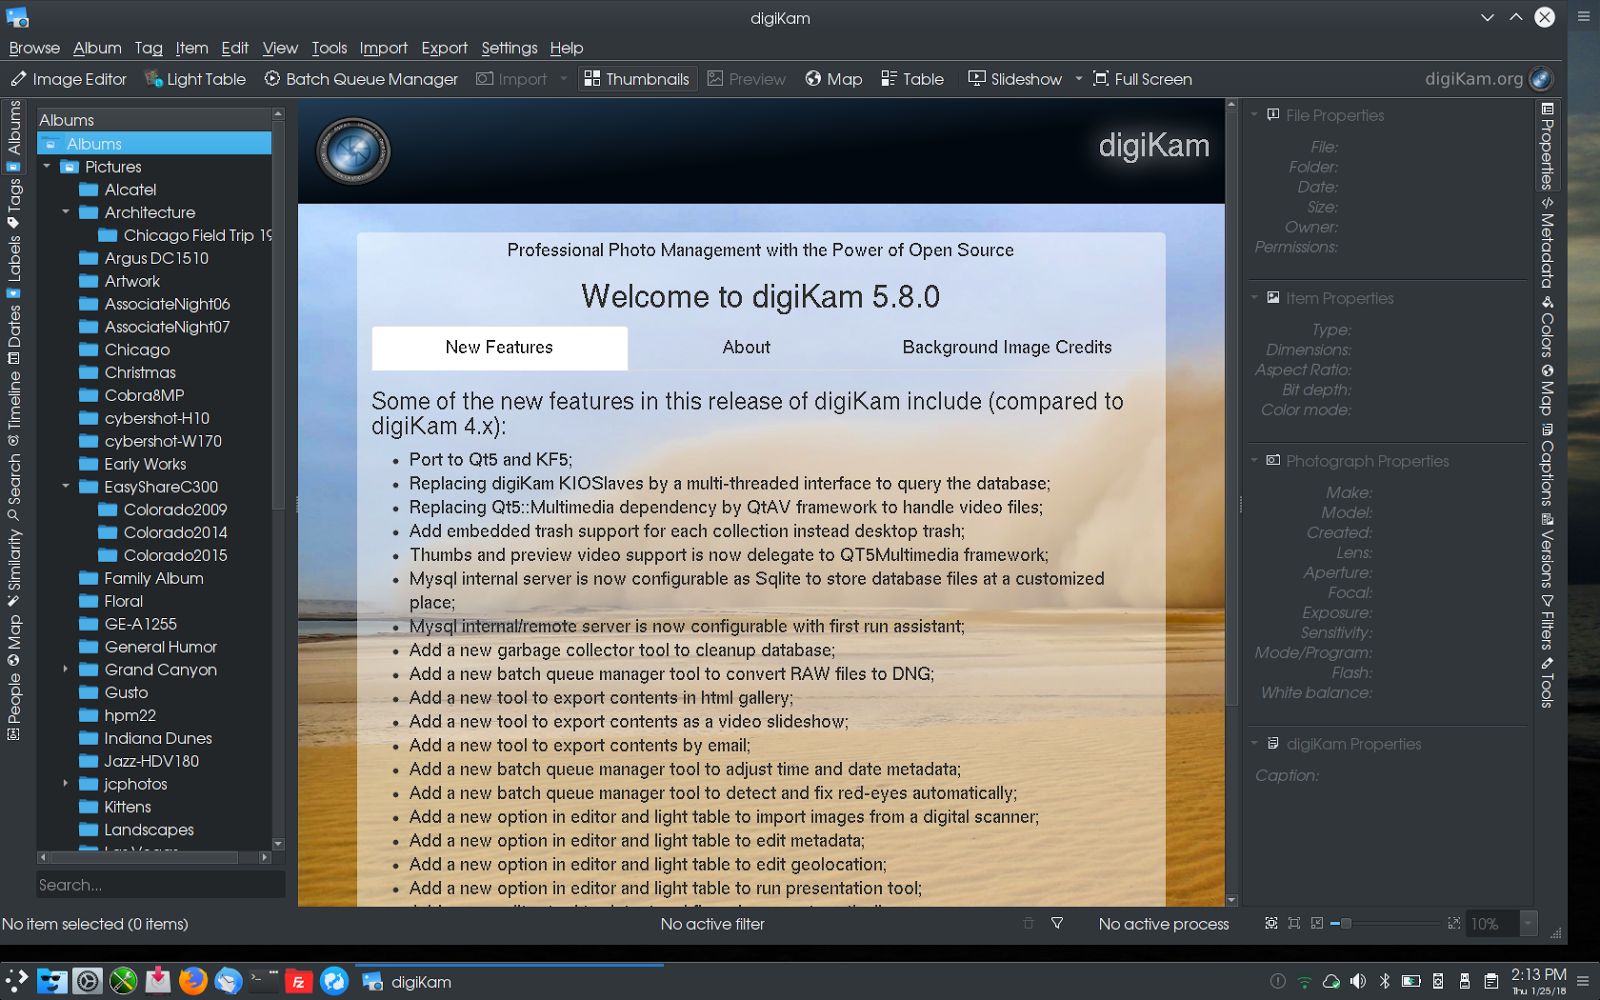1600x1000 pixels.
Task: Open the terminal from the taskbar
Action: 264,980
